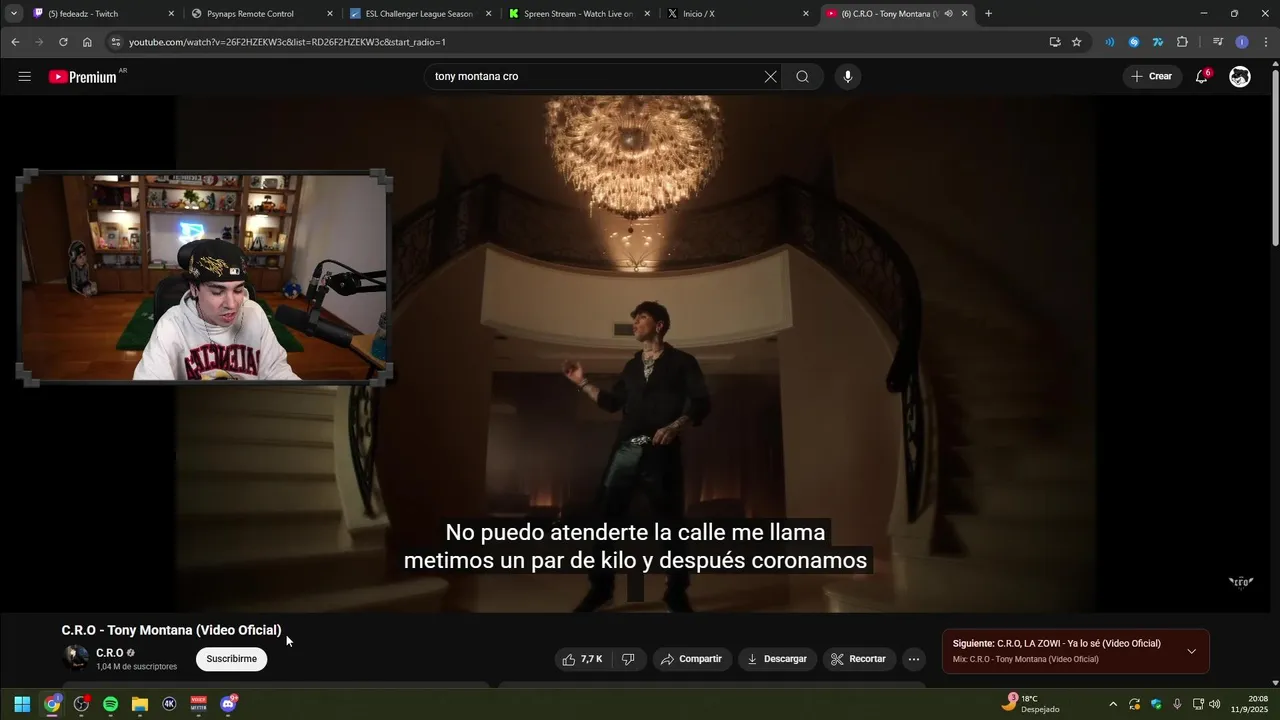Open the YouTube hamburger guide menu
Screen dimensions: 1280x720
[x=25, y=77]
